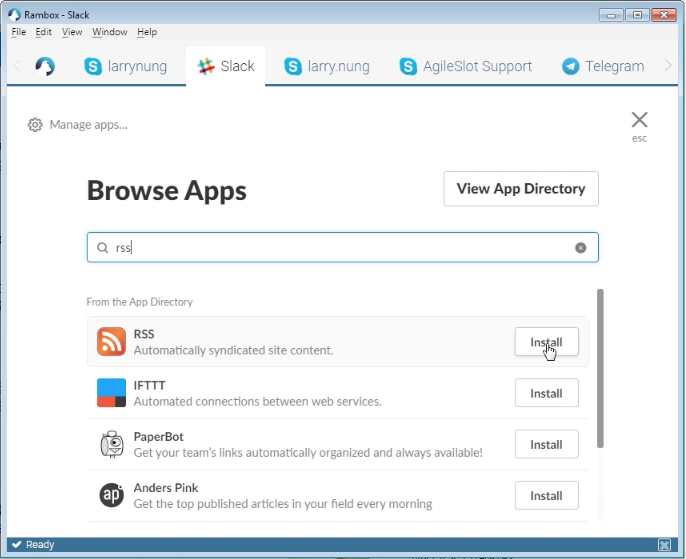Click the Manage apps gear icon
The image size is (686, 559).
tap(35, 125)
